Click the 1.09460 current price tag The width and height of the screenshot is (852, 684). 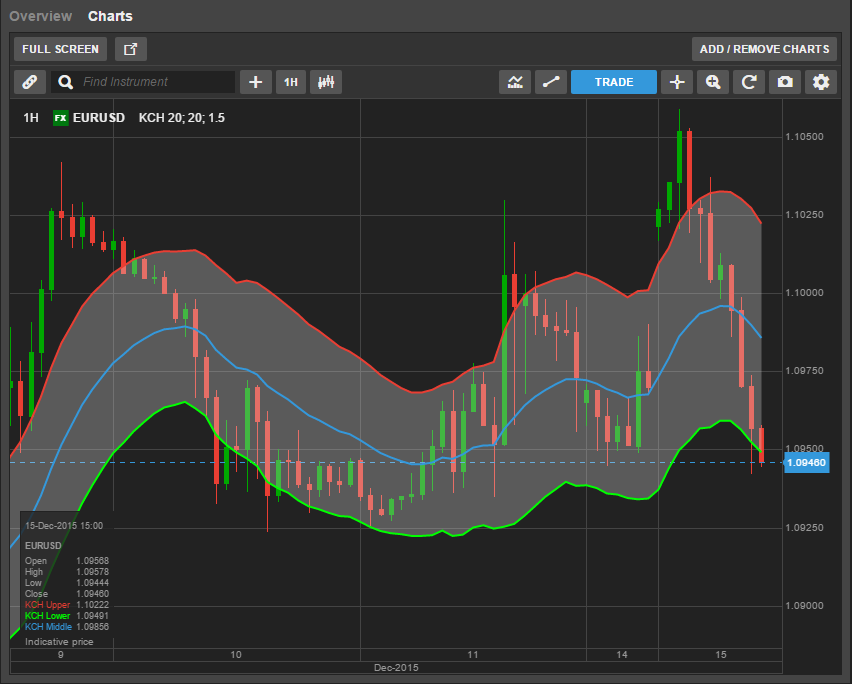coord(806,463)
